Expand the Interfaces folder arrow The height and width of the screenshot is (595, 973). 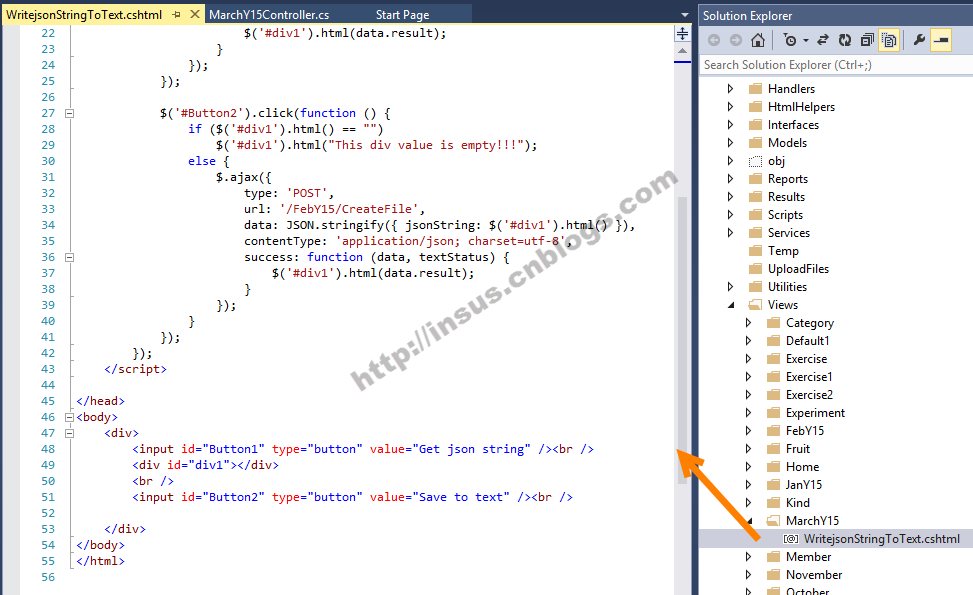(730, 125)
